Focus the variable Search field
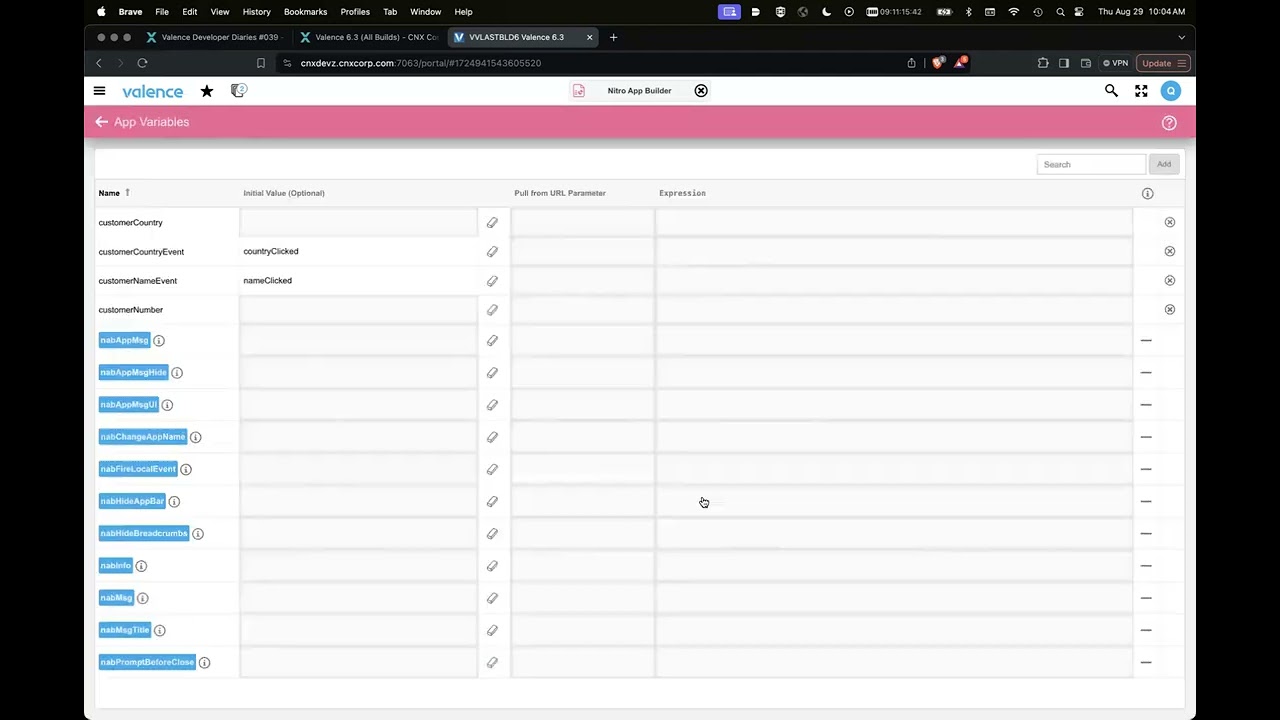Screen dimensions: 1280x720 tap(1091, 164)
